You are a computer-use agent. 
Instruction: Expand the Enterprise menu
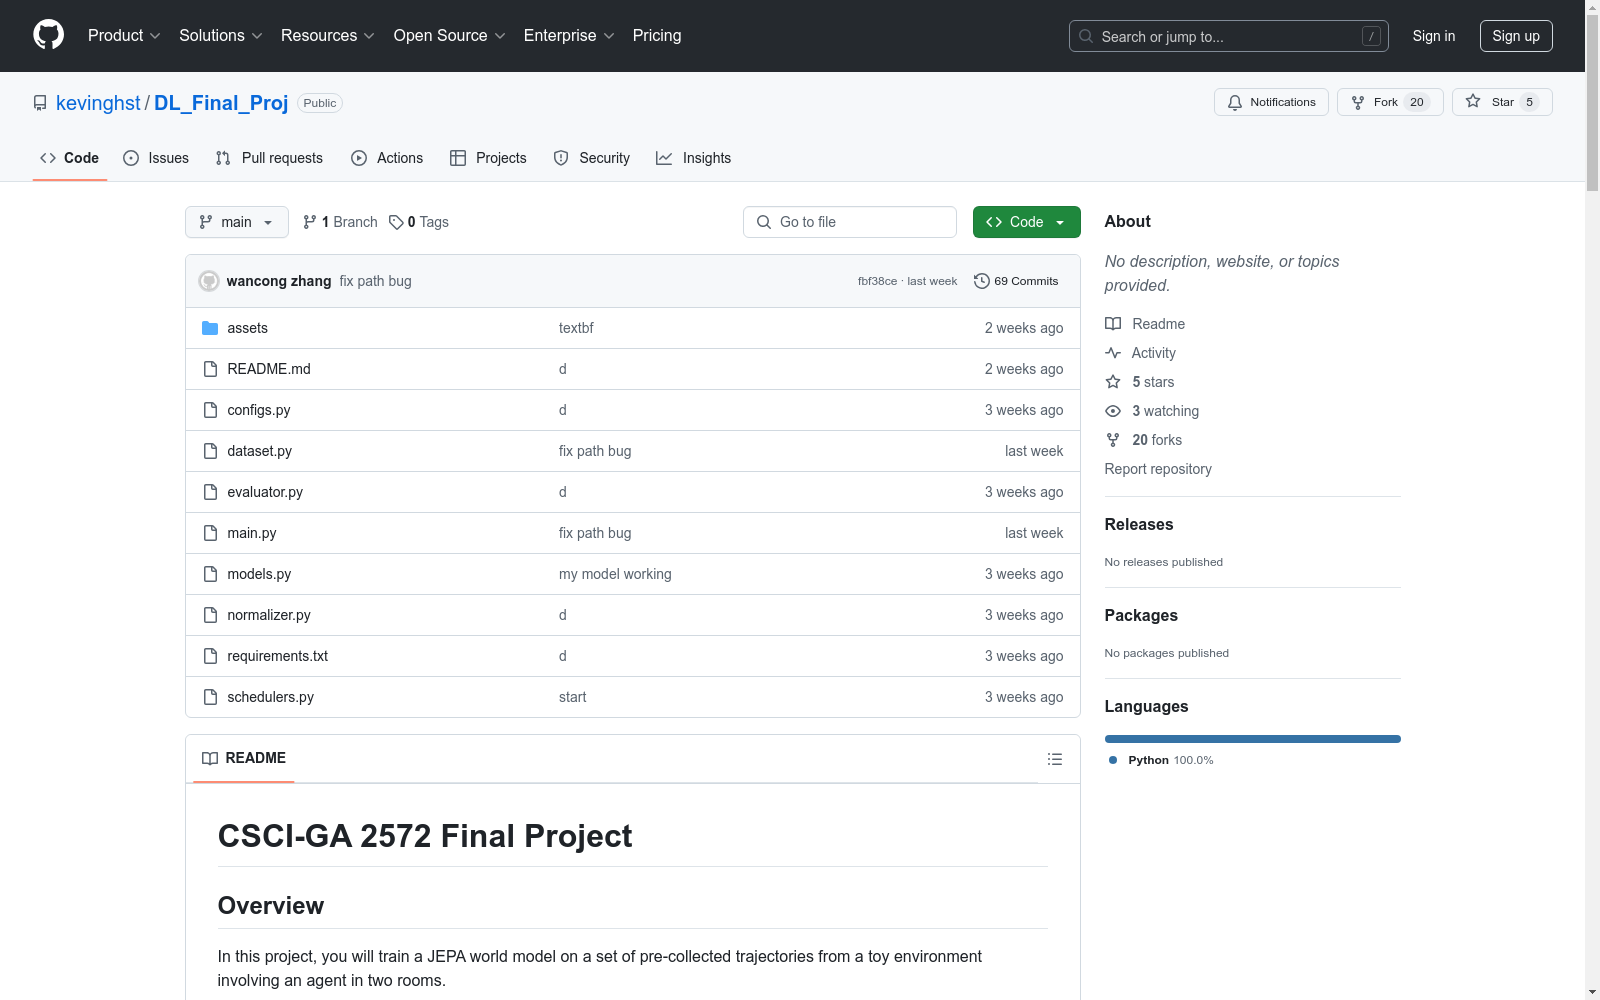(568, 35)
